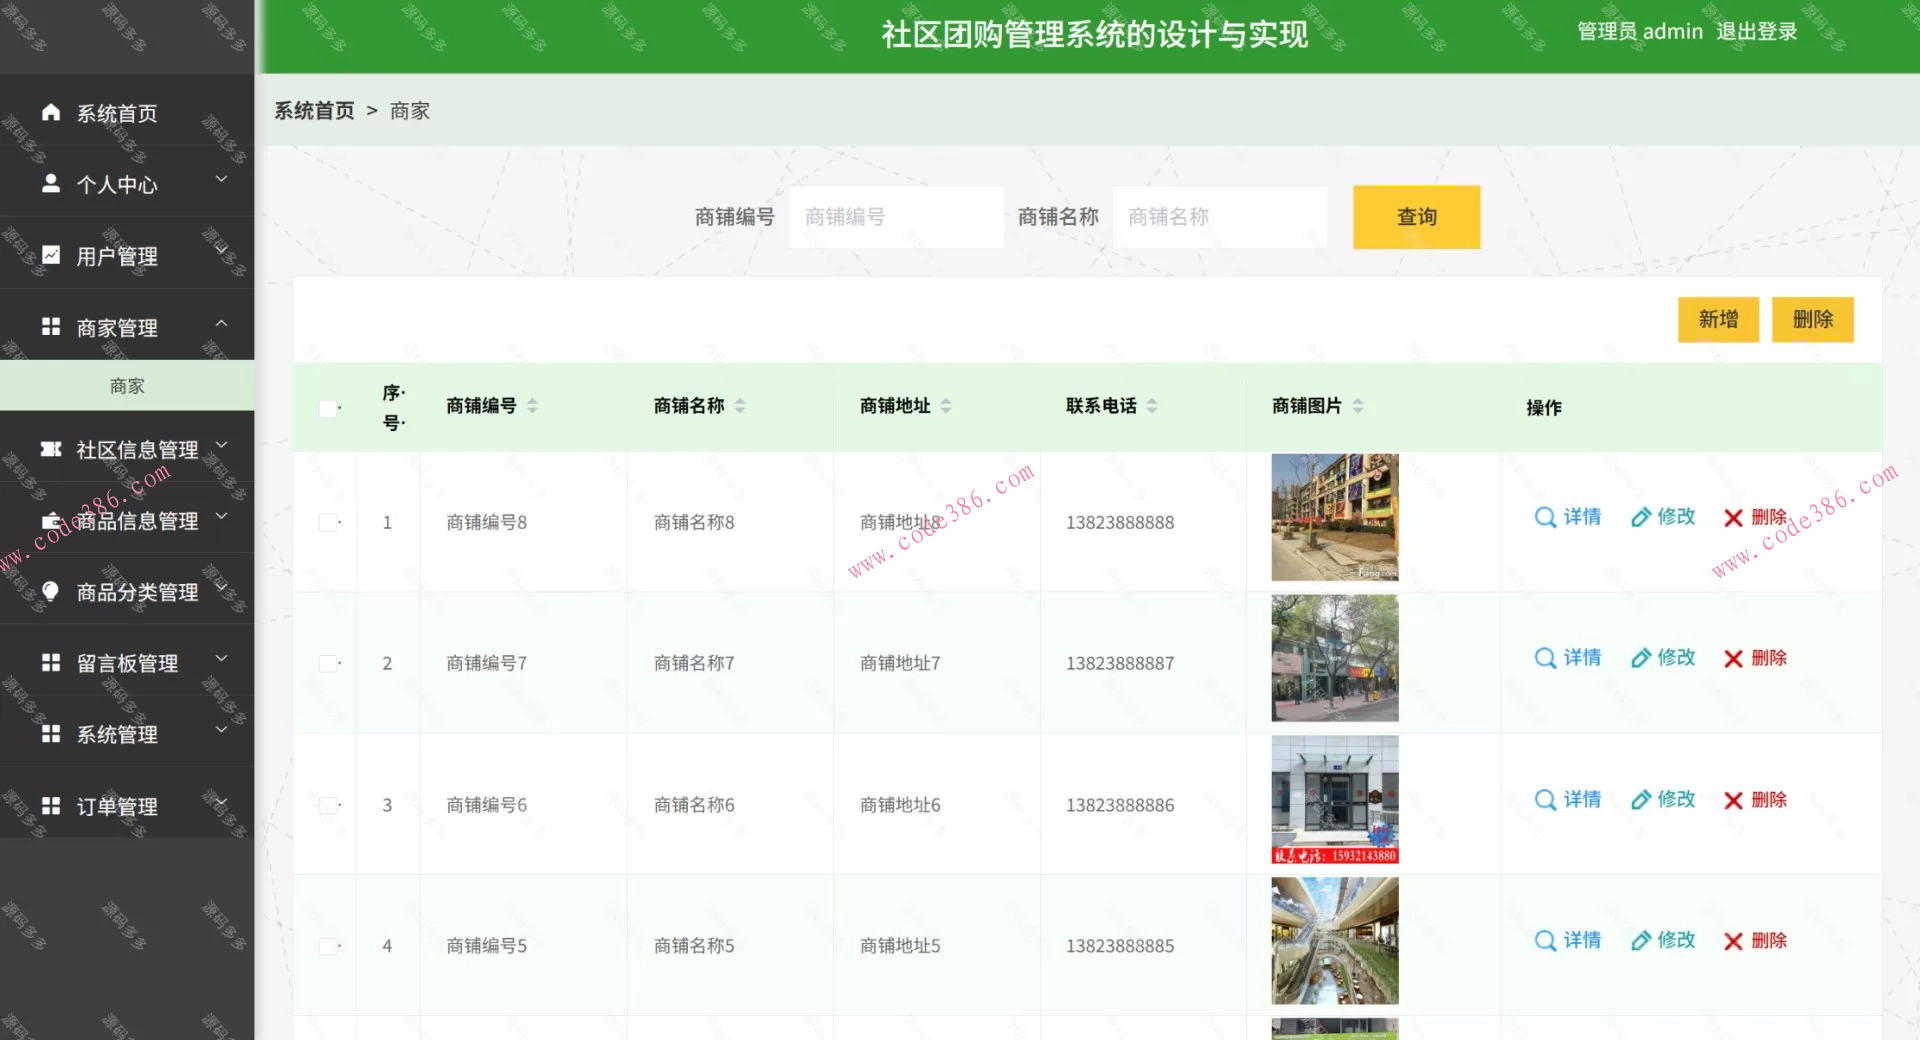Click the pencil 修改 icon for 商铺名称7

point(1639,658)
